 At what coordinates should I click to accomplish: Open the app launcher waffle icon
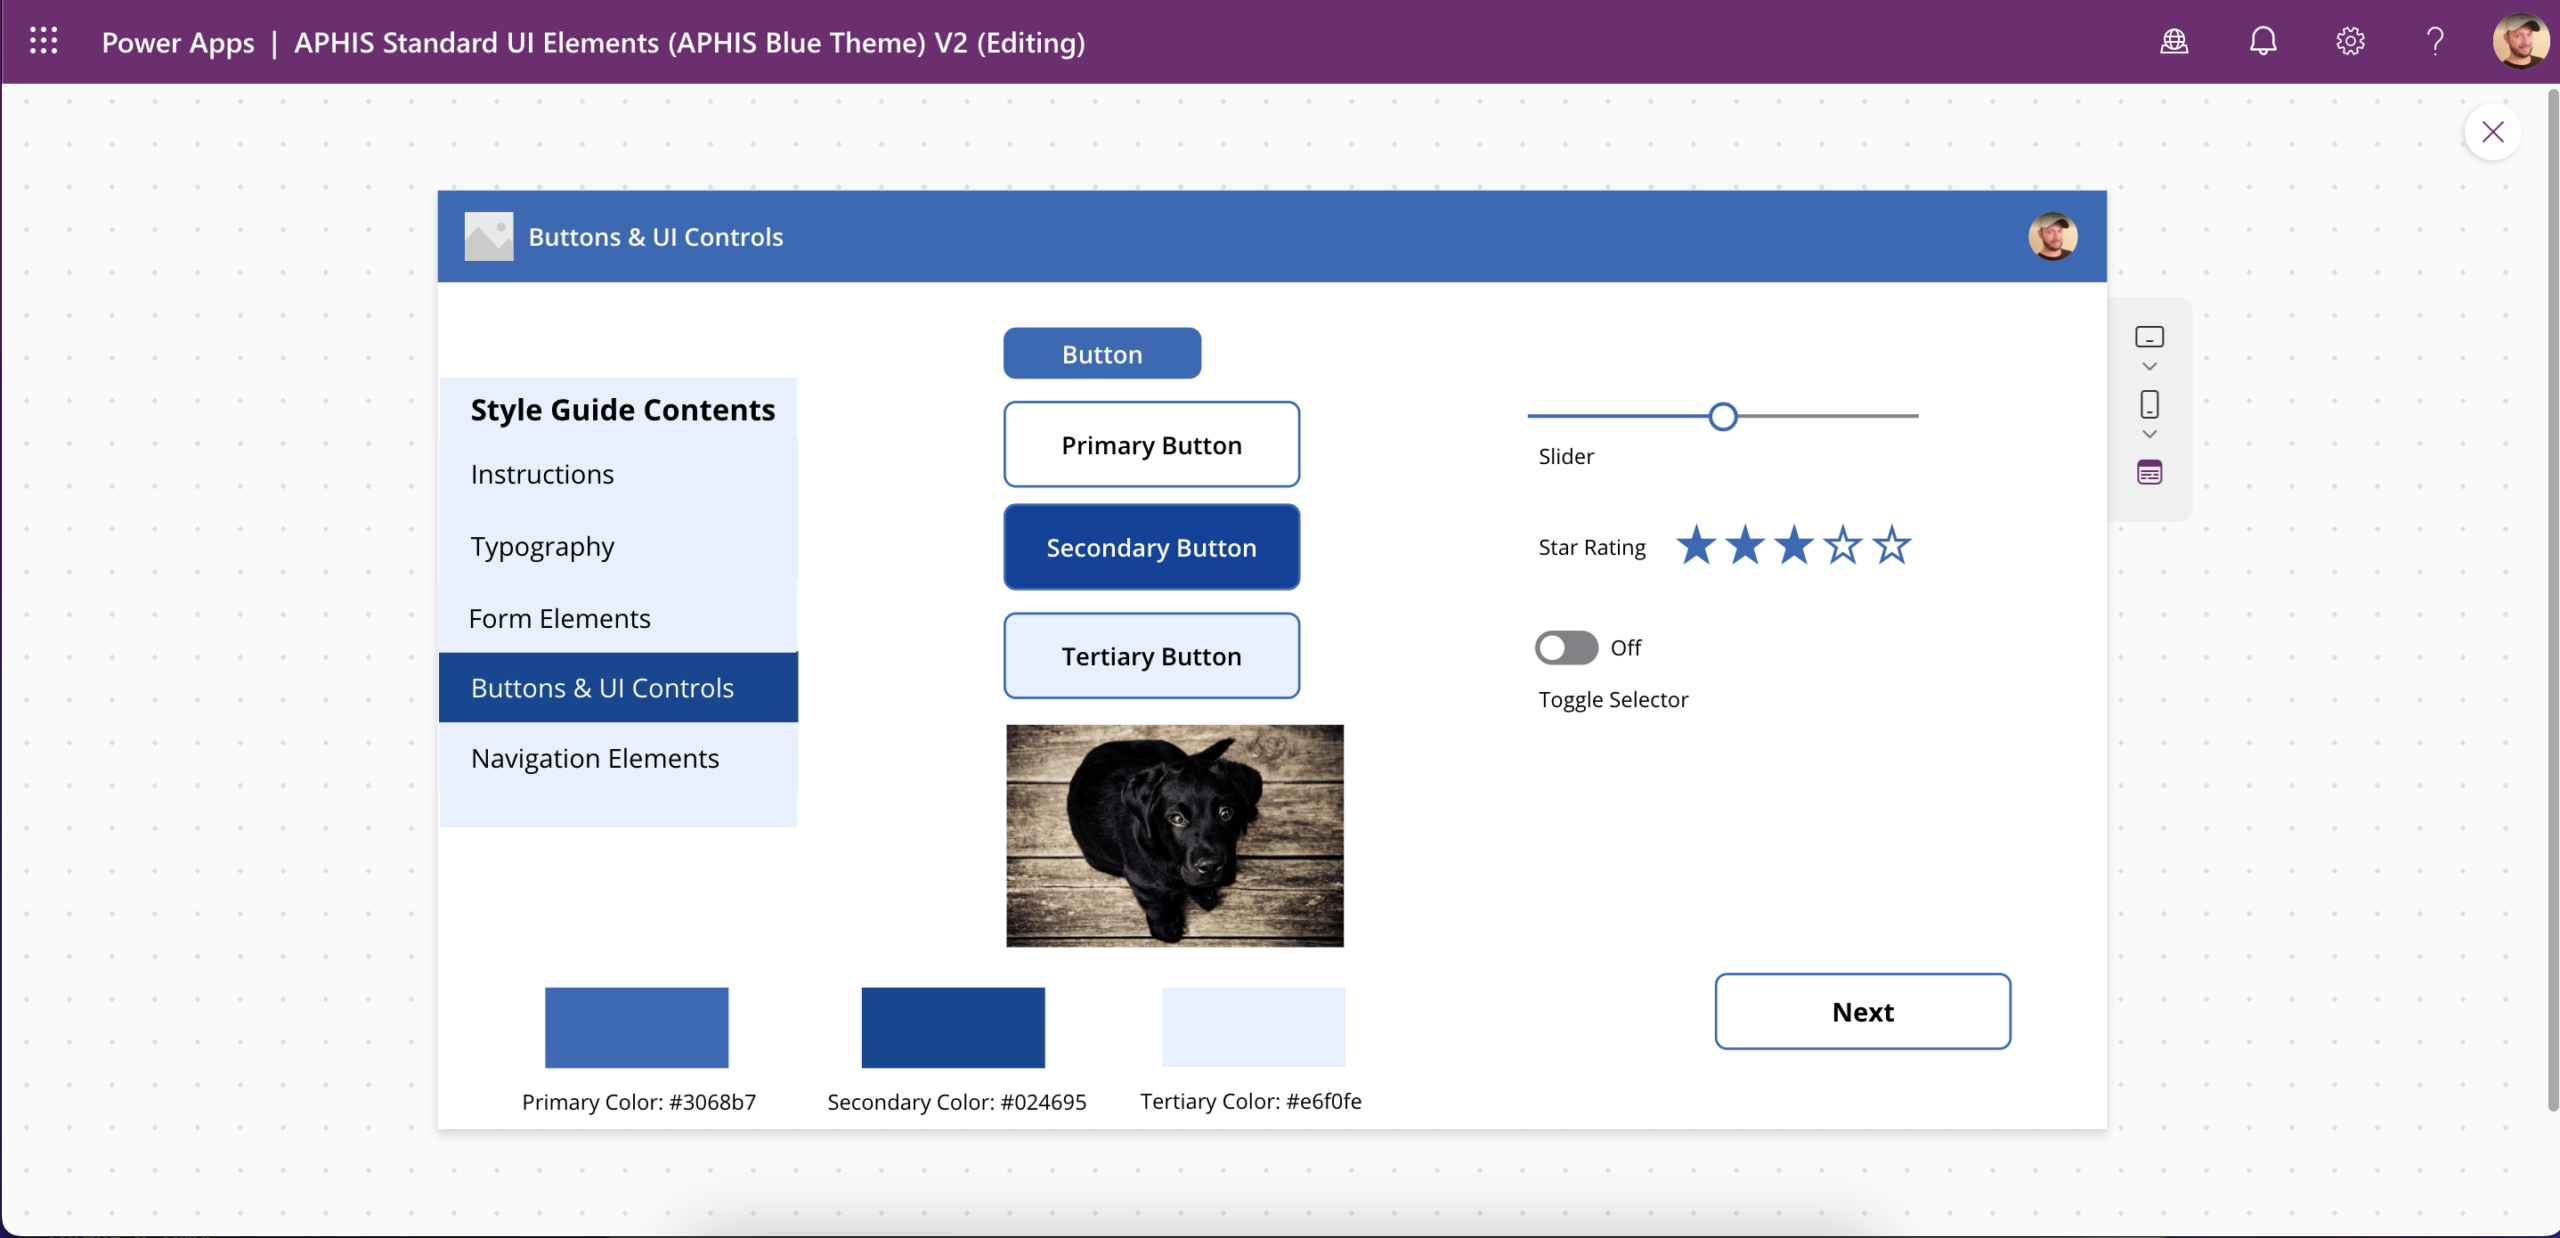point(43,41)
